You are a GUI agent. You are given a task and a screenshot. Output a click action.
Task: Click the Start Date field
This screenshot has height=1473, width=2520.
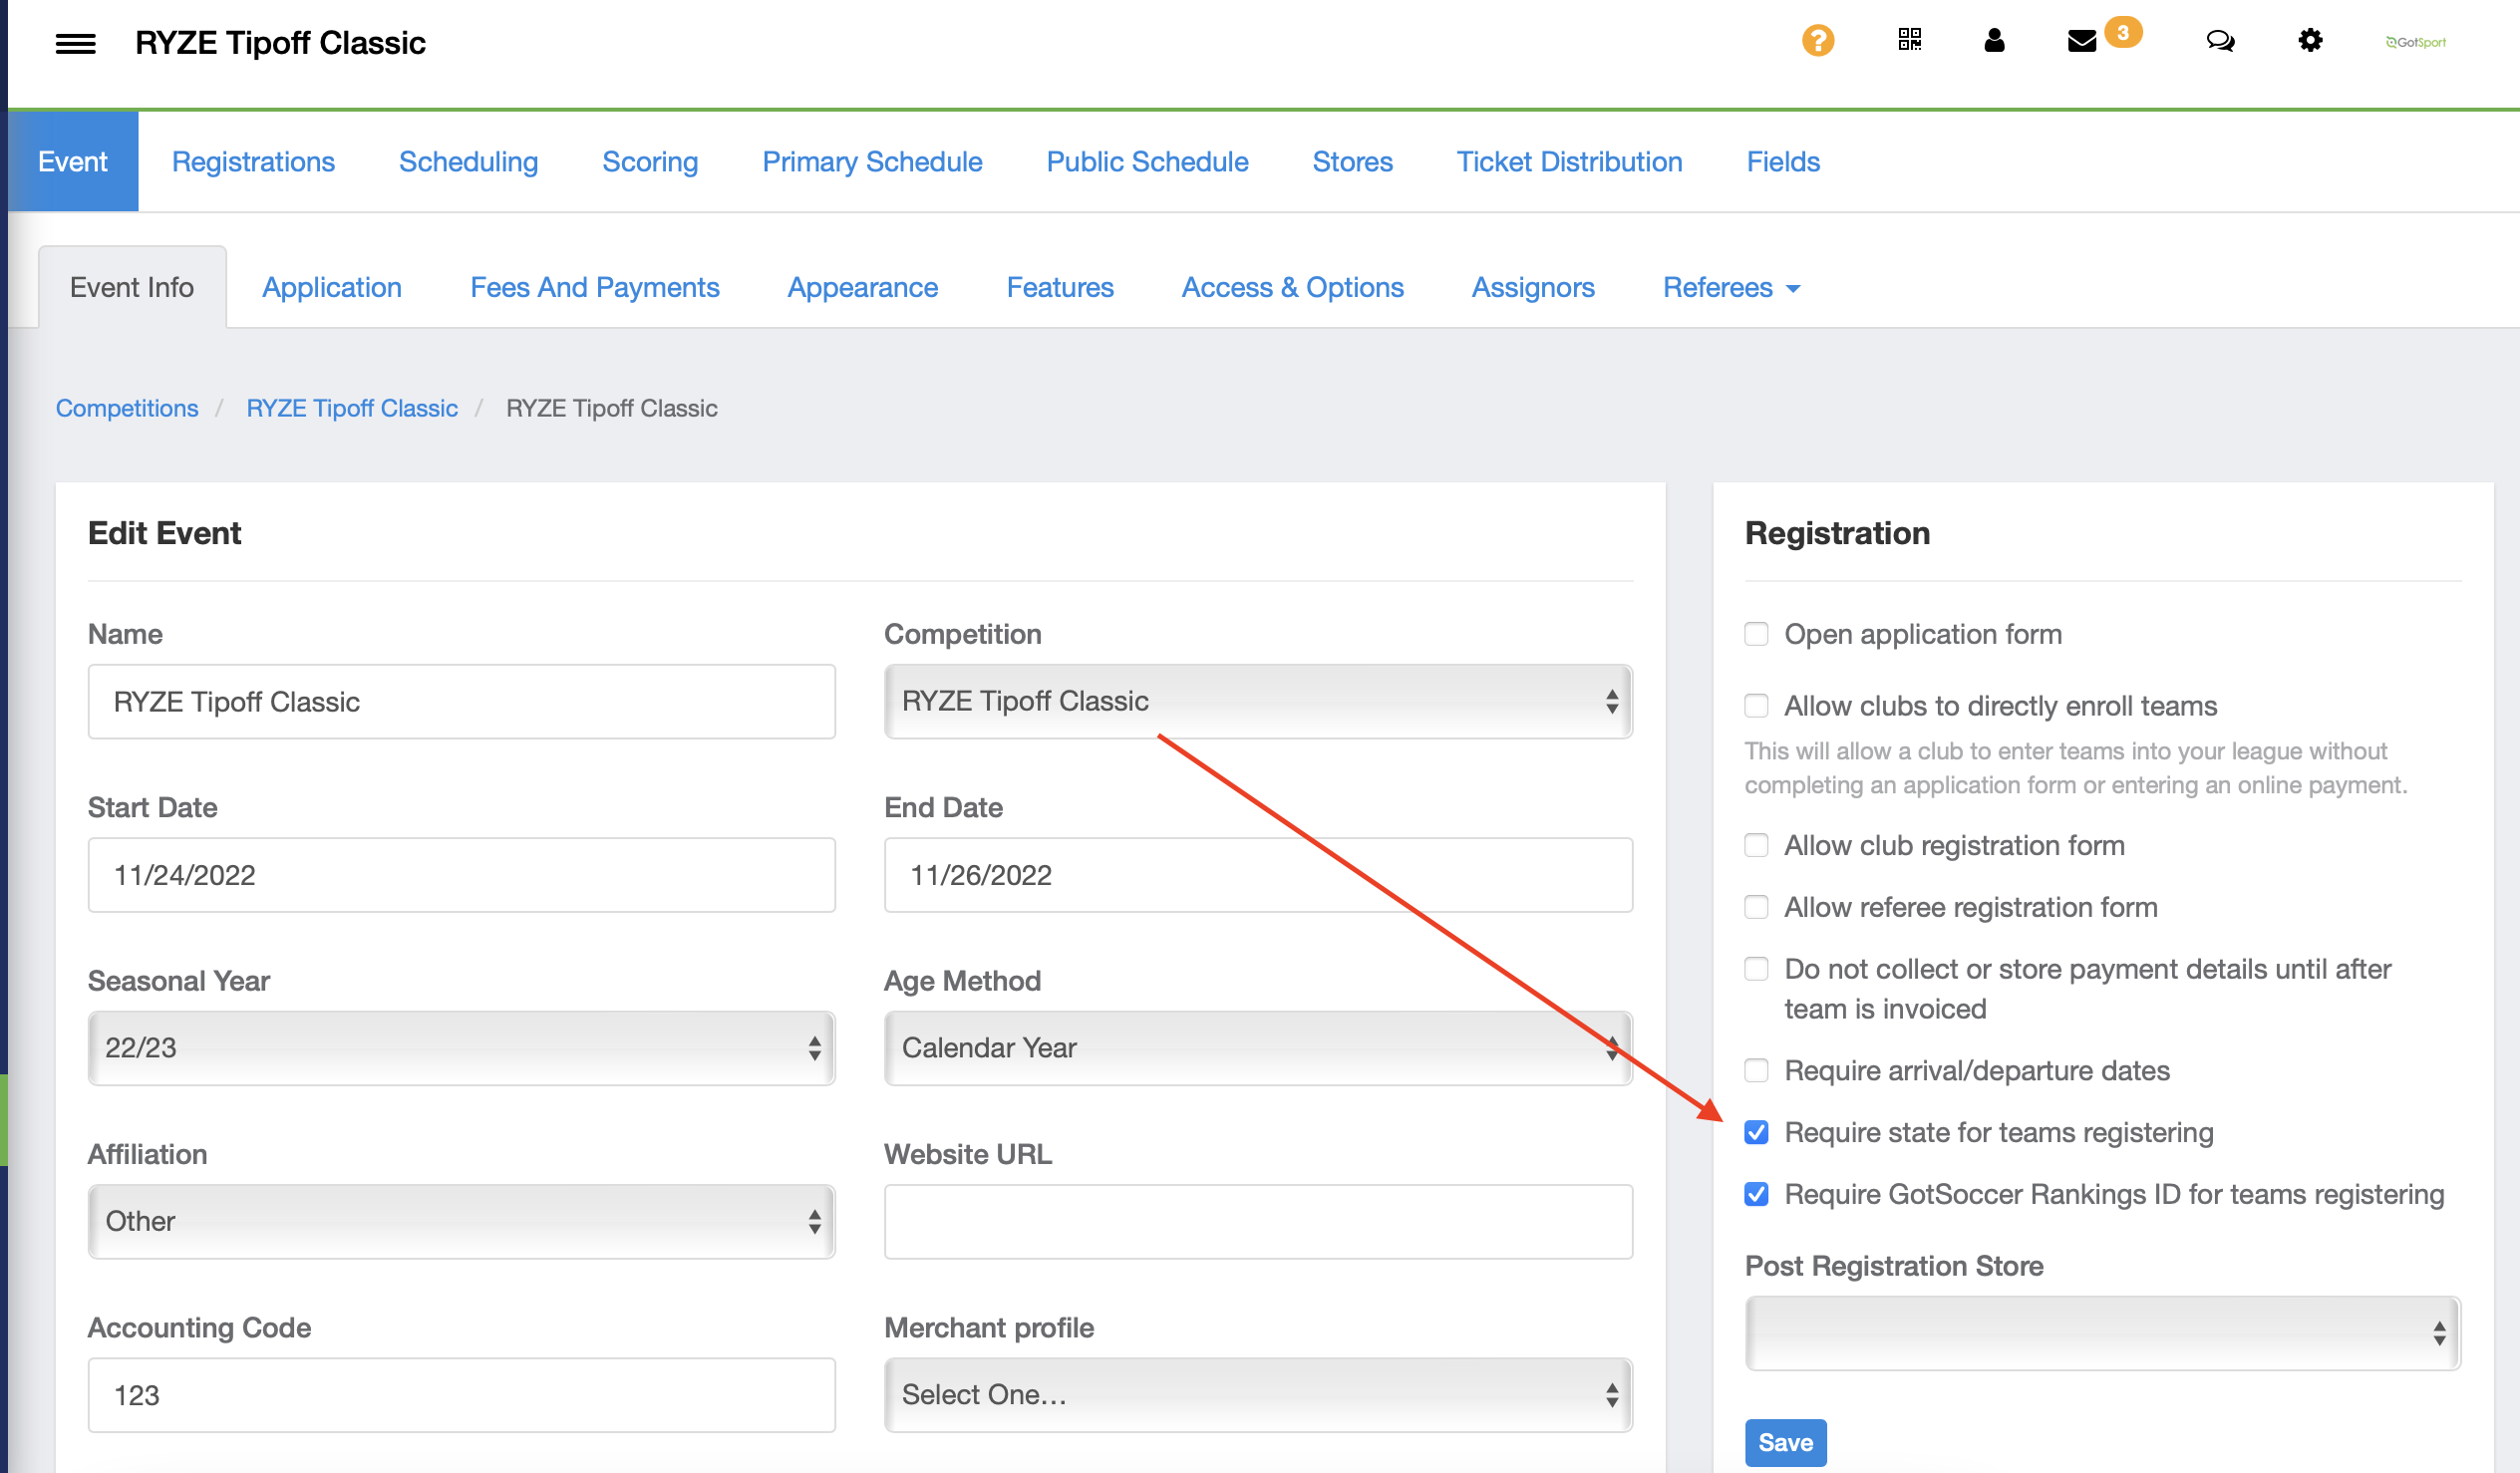click(x=461, y=875)
